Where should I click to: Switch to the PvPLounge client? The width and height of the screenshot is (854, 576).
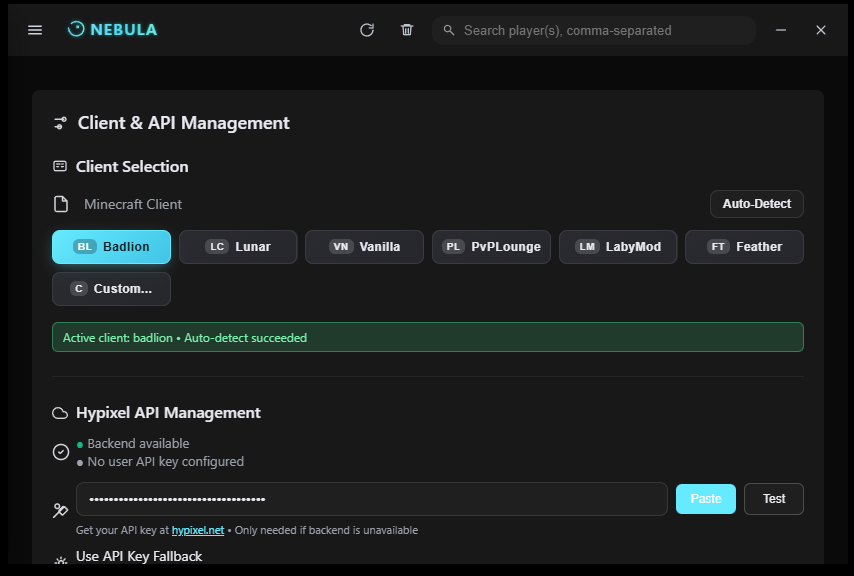[x=491, y=246]
